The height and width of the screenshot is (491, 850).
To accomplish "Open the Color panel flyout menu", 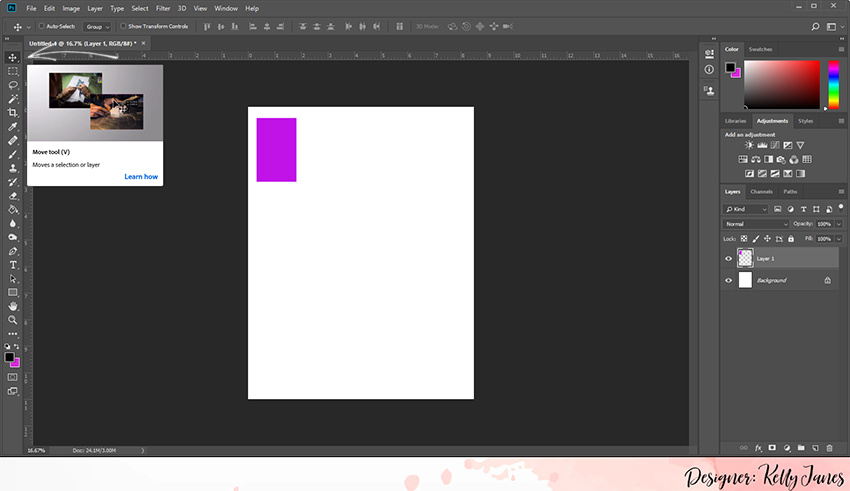I will 841,49.
